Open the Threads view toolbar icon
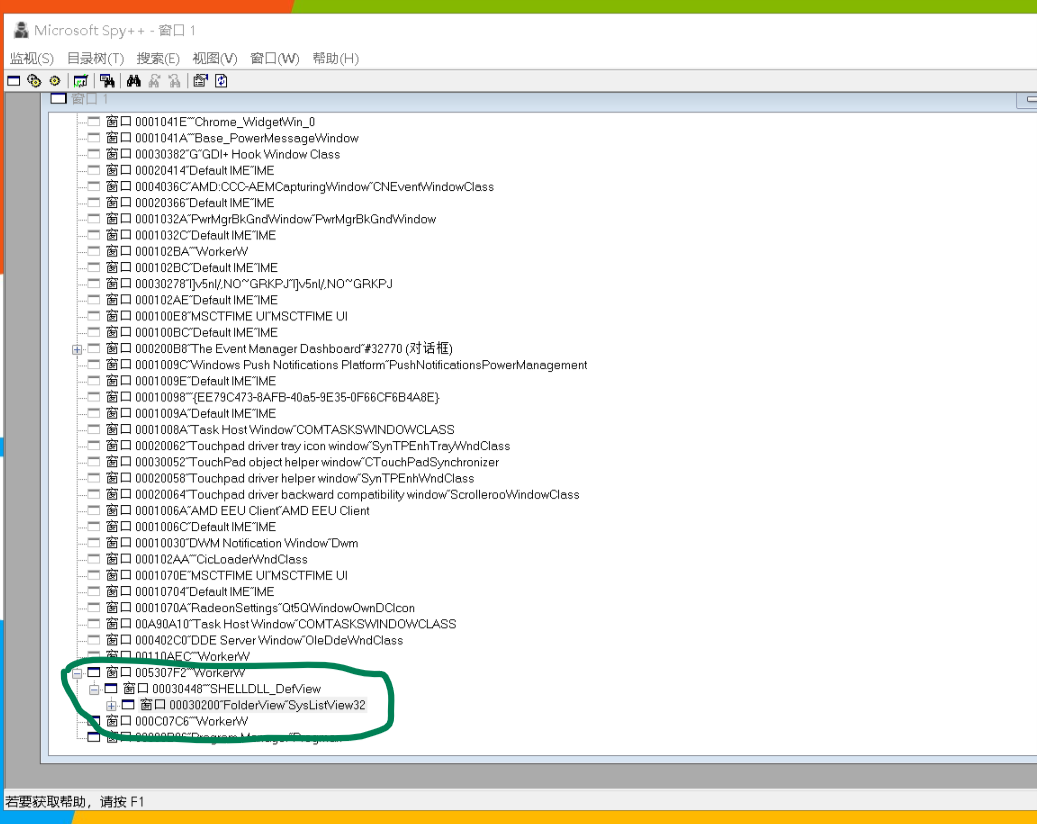 55,81
